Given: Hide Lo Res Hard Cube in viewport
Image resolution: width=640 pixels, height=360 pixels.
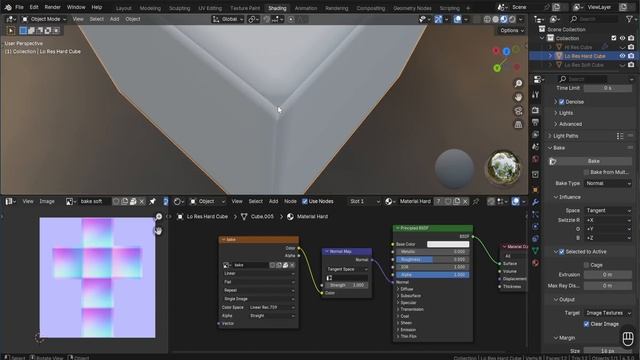Looking at the screenshot, I should coord(622,56).
